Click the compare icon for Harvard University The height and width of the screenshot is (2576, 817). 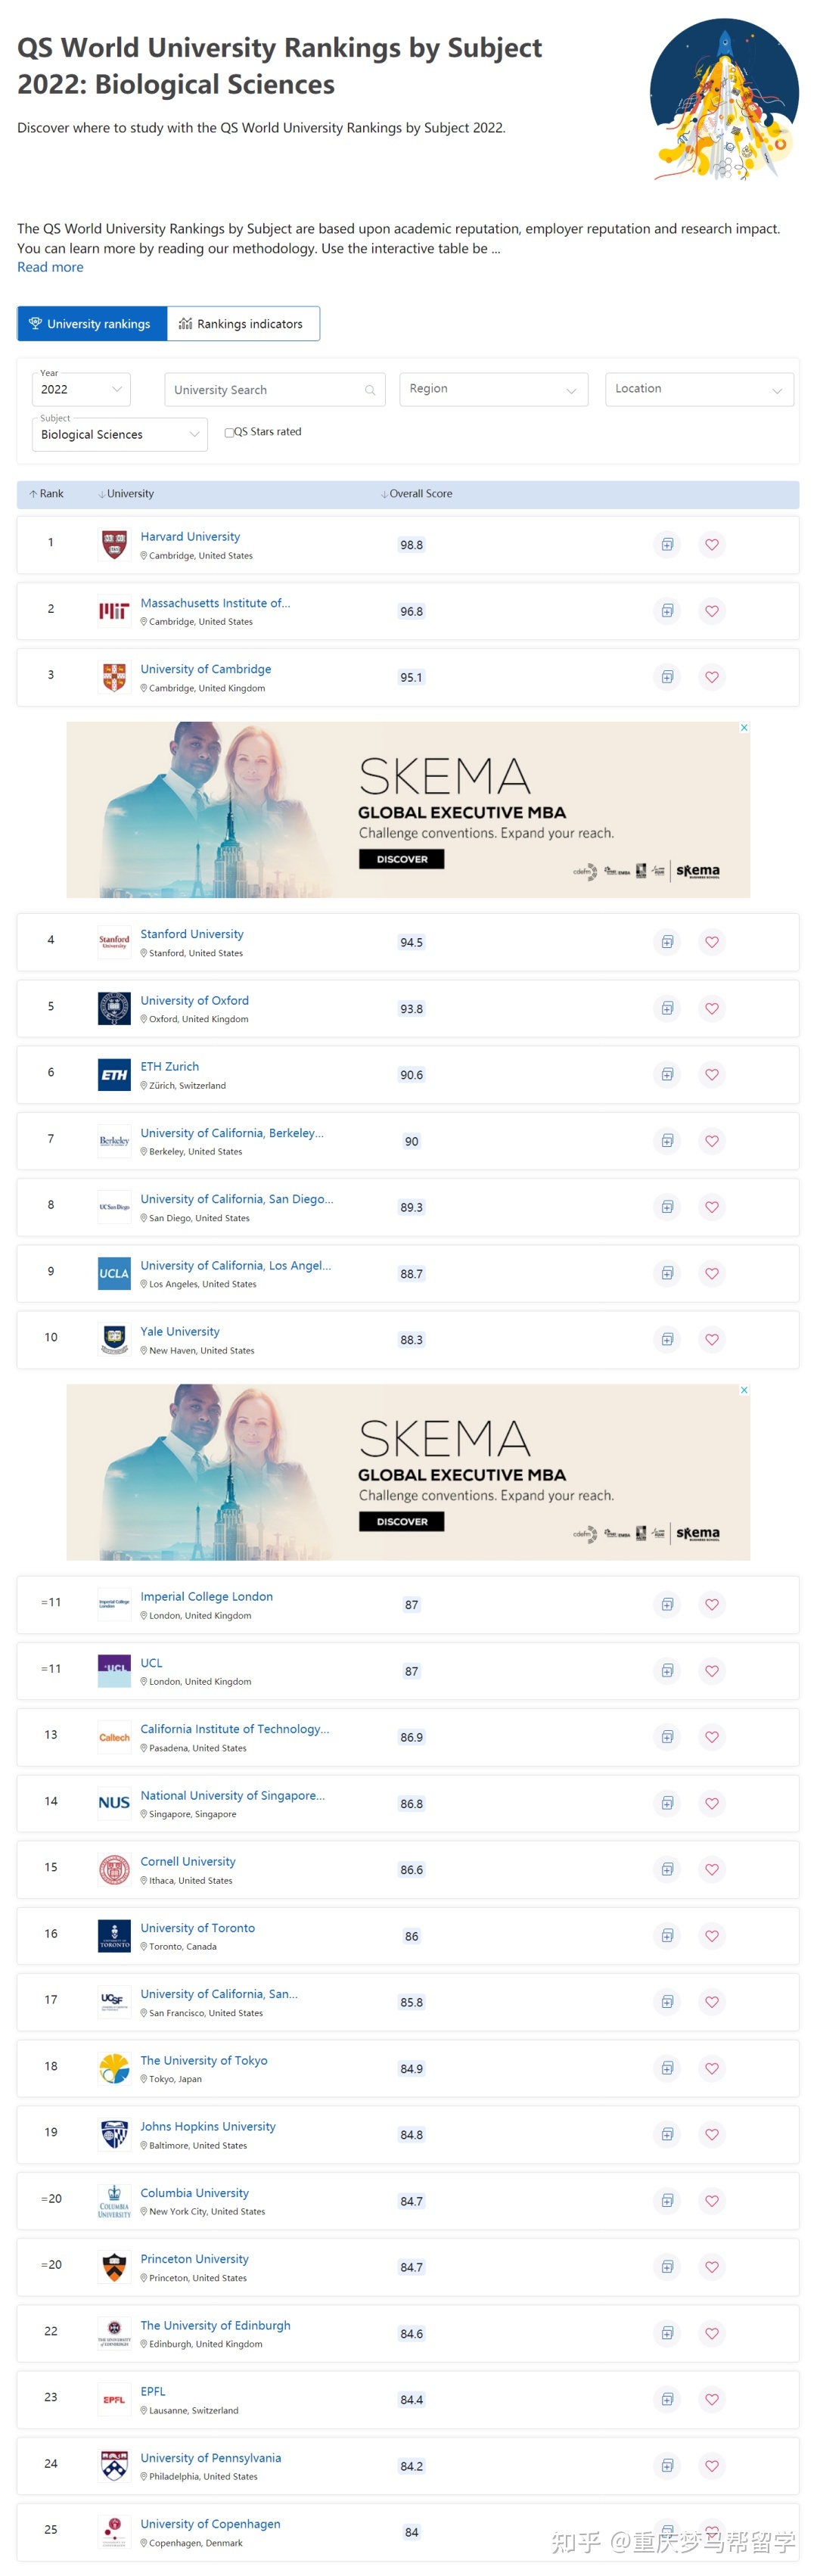667,545
